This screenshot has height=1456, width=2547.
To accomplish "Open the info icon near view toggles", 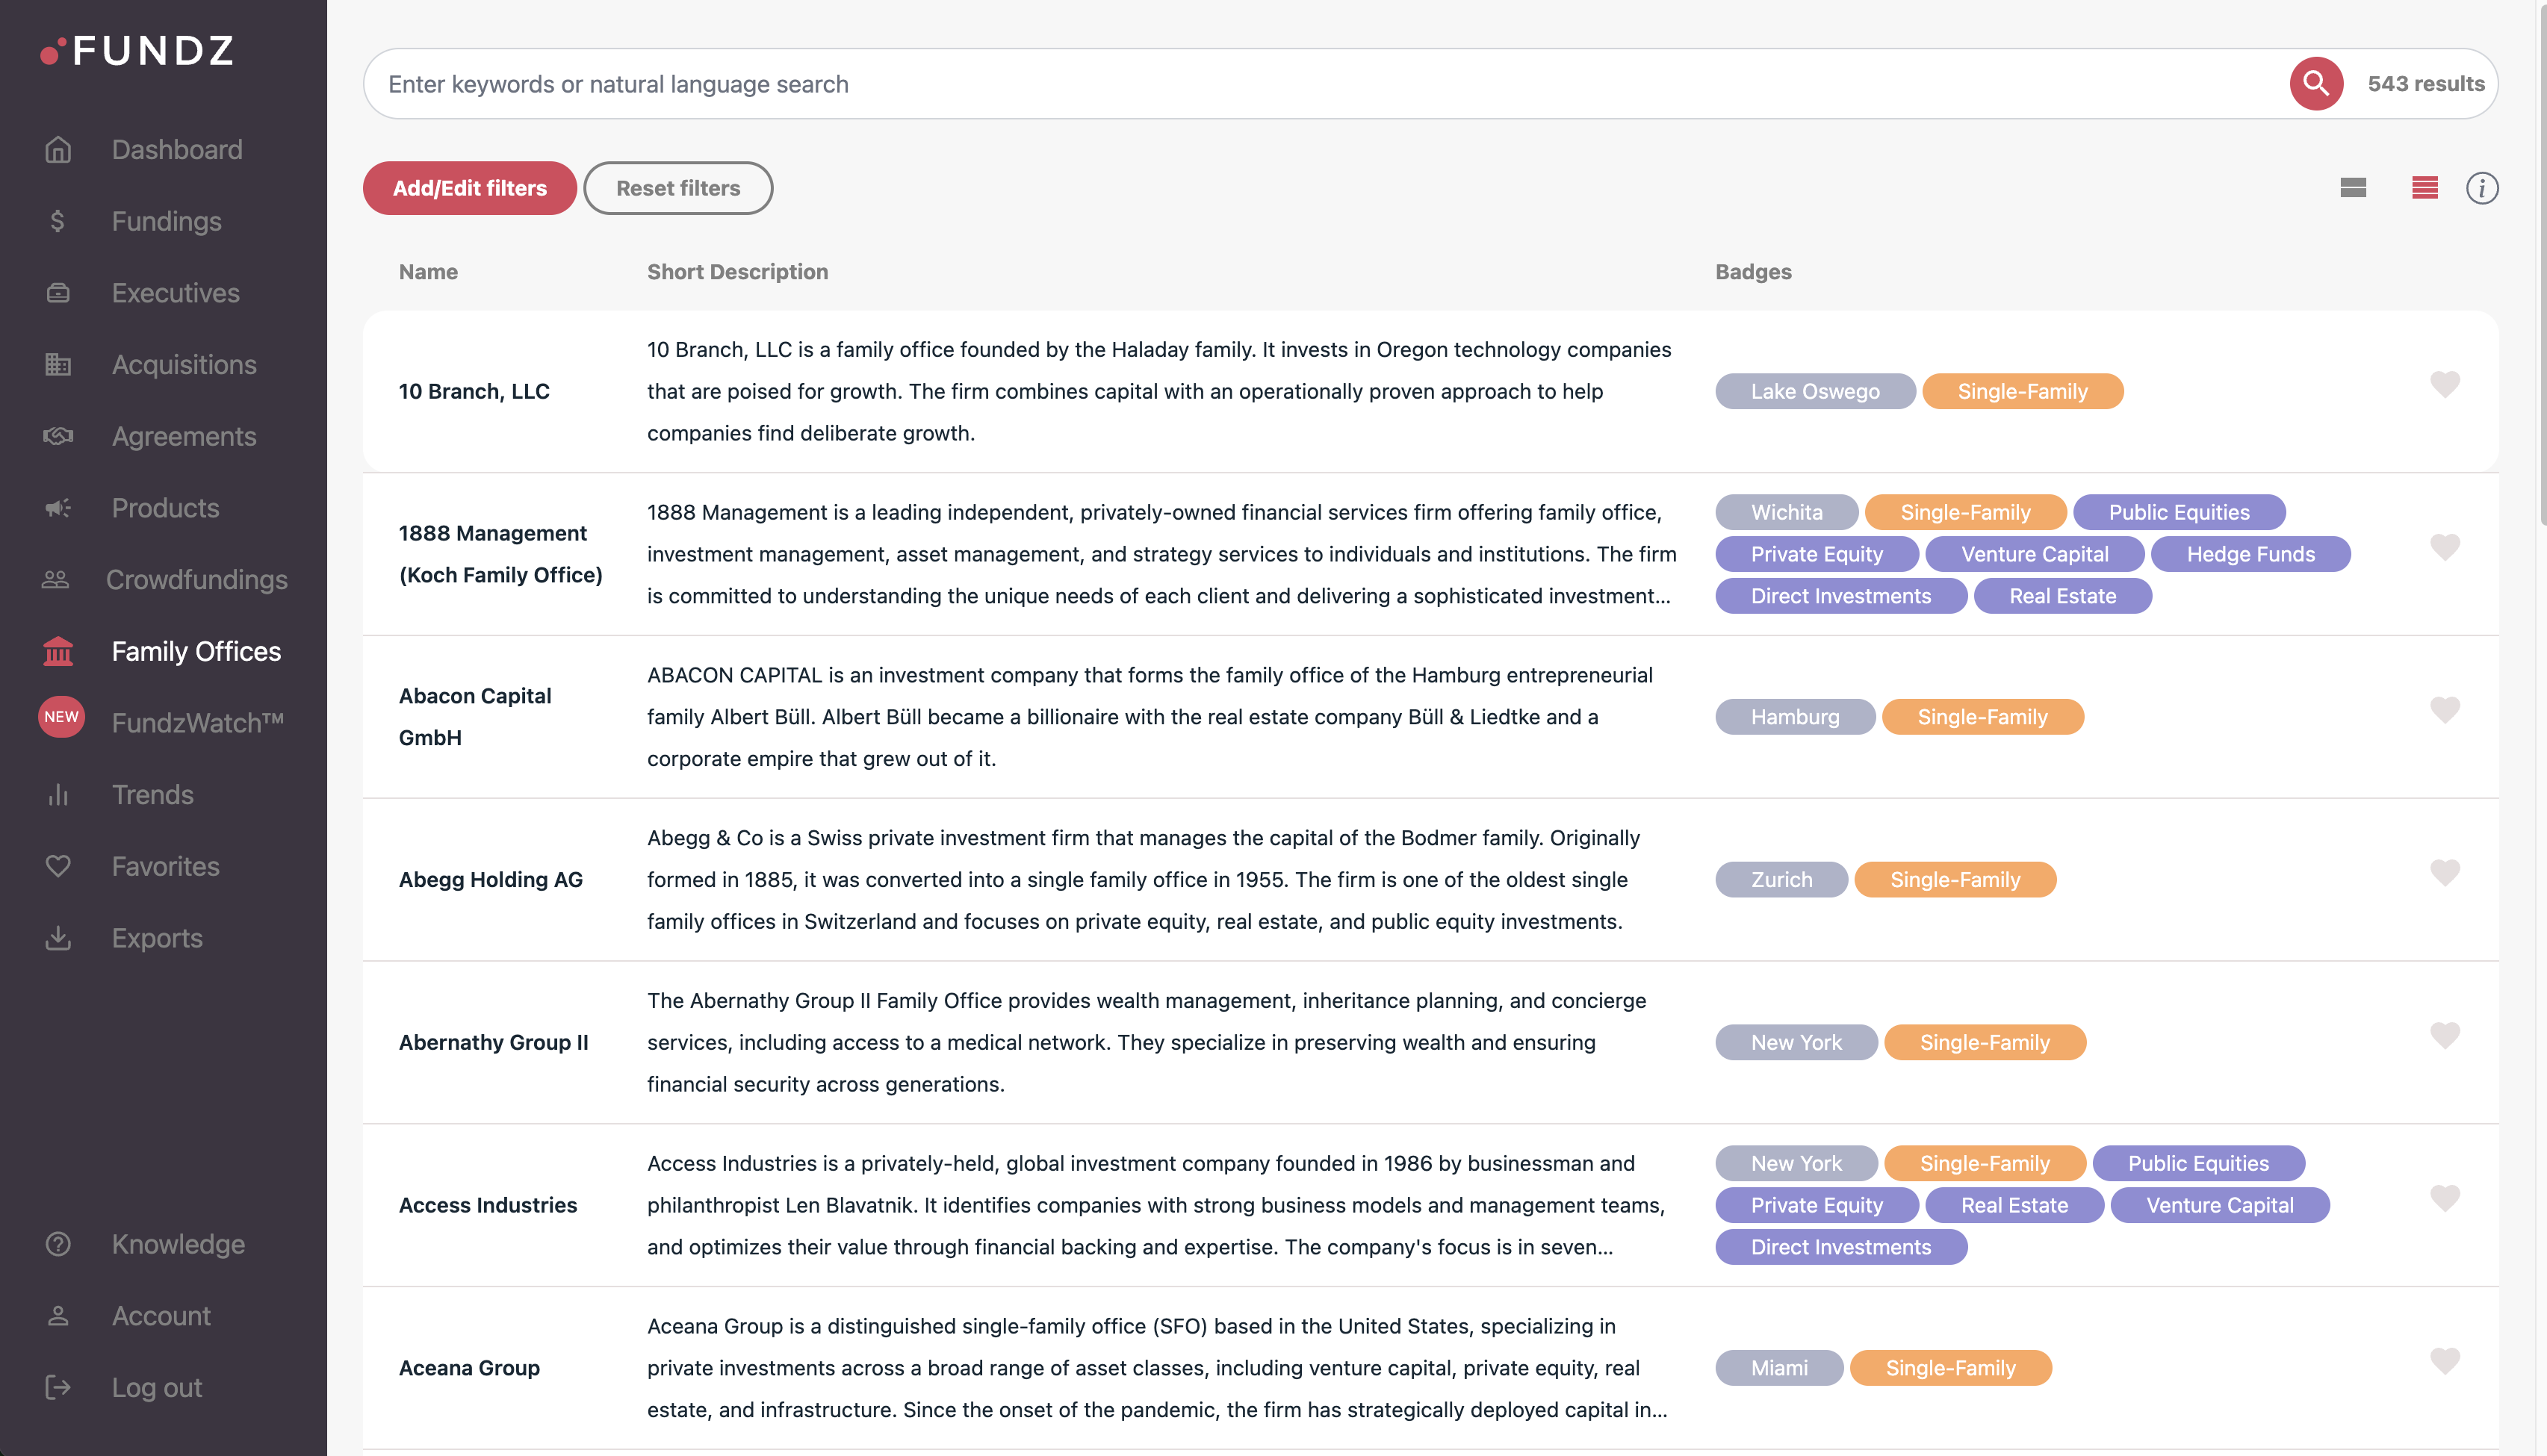I will click(2482, 188).
